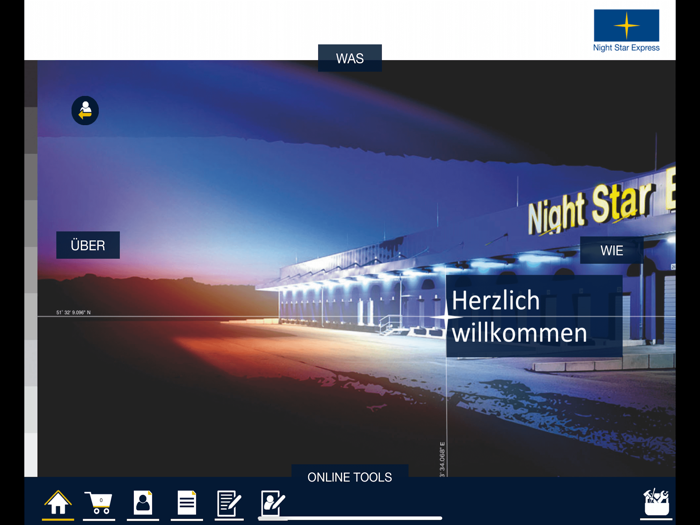
Task: Open the contact person document icon
Action: pos(143,503)
